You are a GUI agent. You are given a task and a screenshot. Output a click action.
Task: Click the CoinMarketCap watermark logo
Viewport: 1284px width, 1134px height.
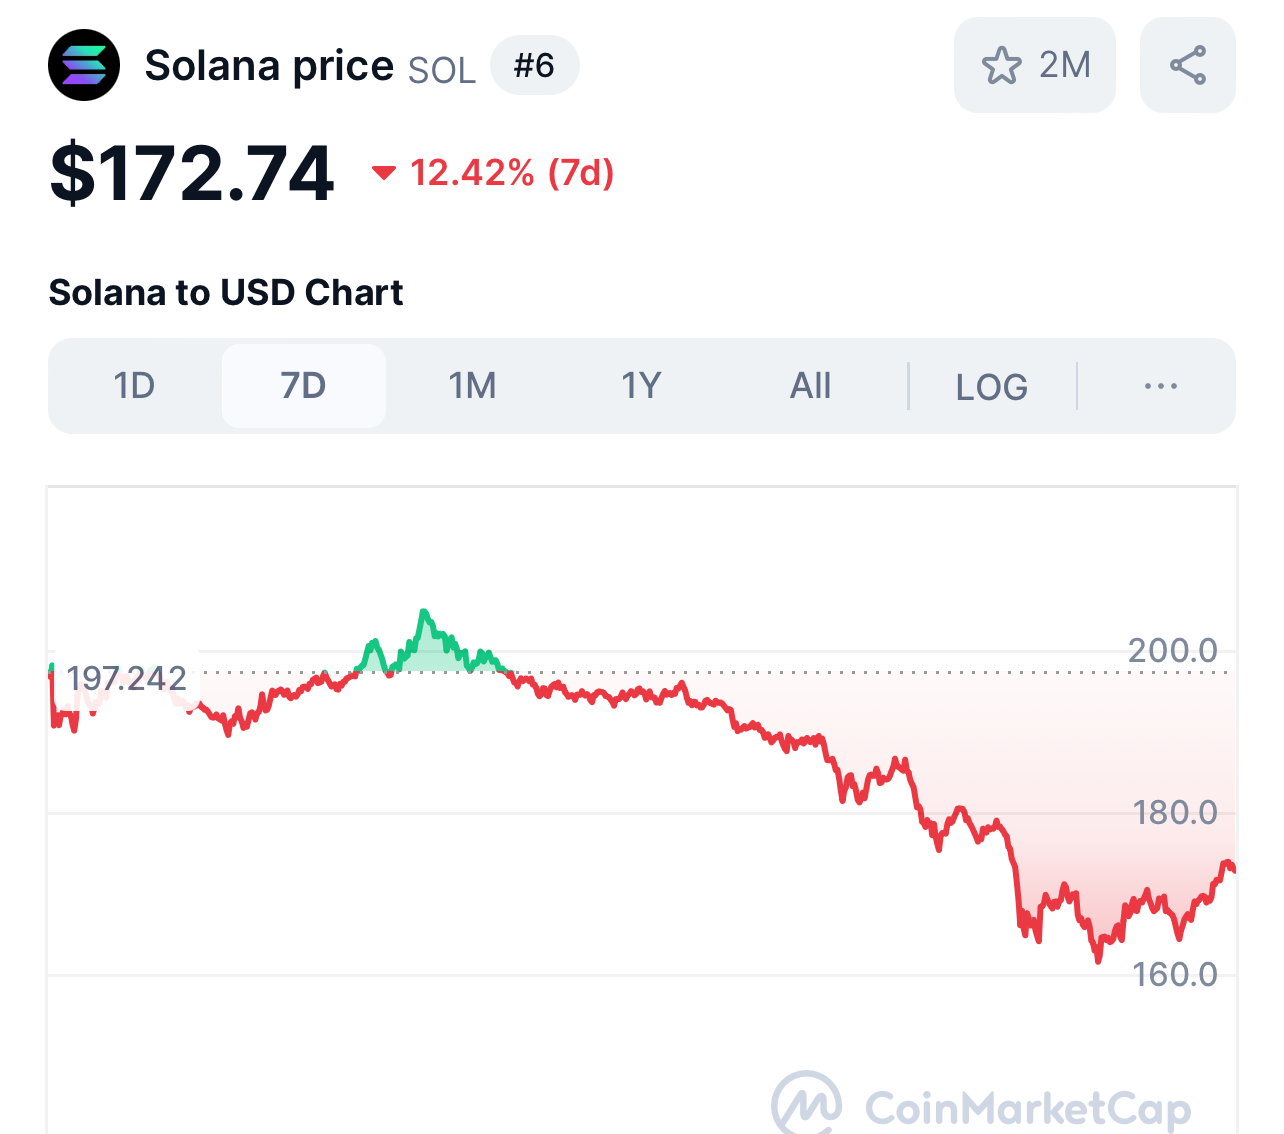pyautogui.click(x=806, y=1103)
